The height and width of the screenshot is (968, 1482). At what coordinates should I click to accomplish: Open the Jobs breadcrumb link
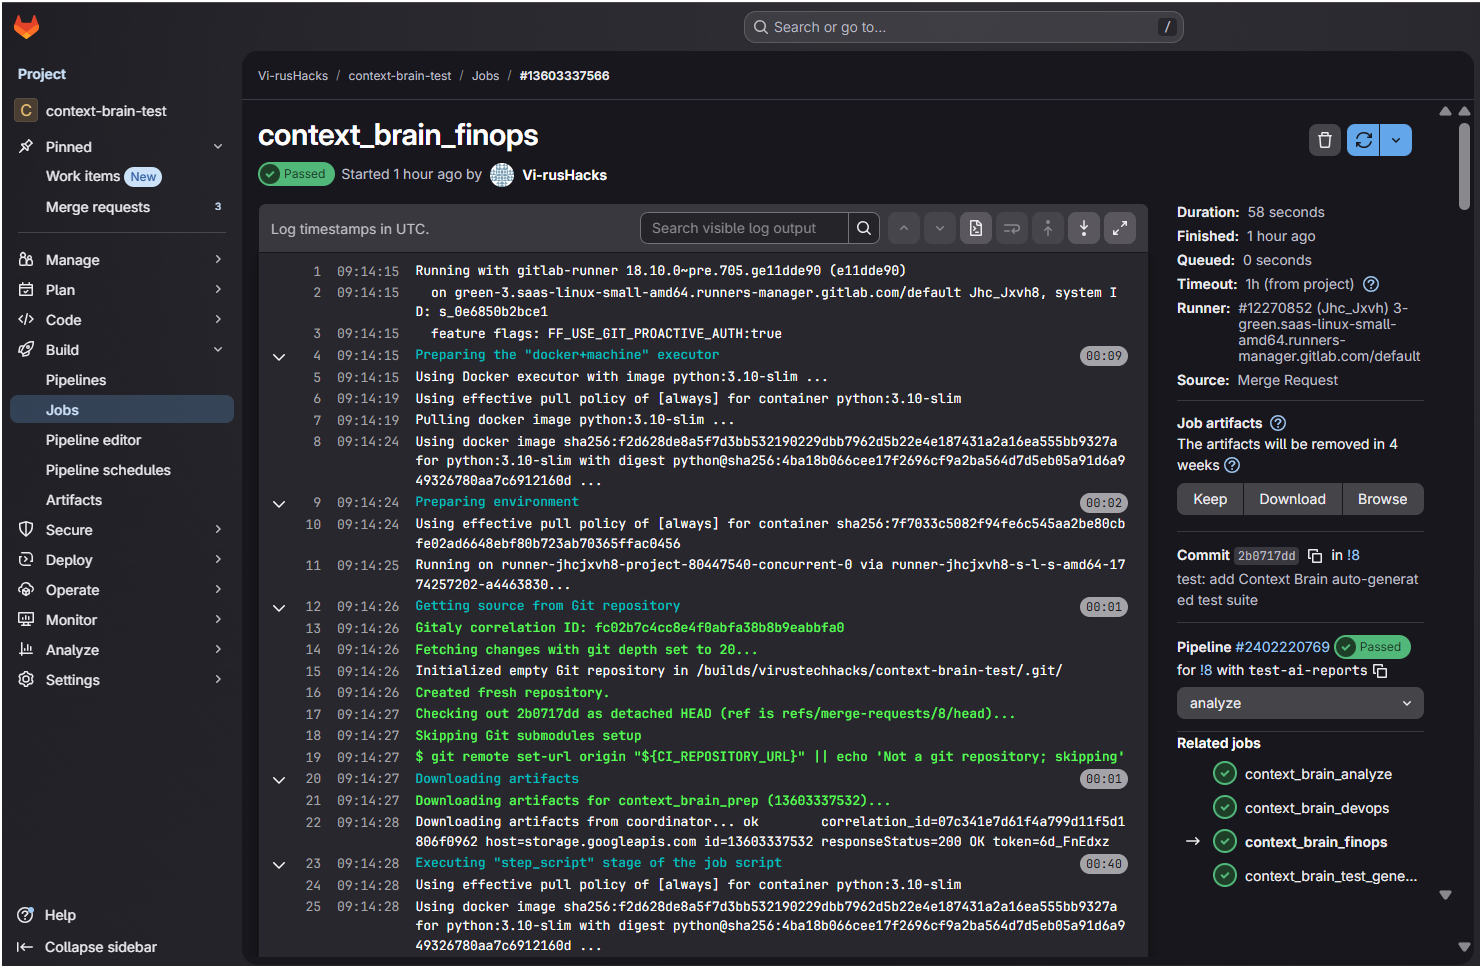[x=485, y=76]
